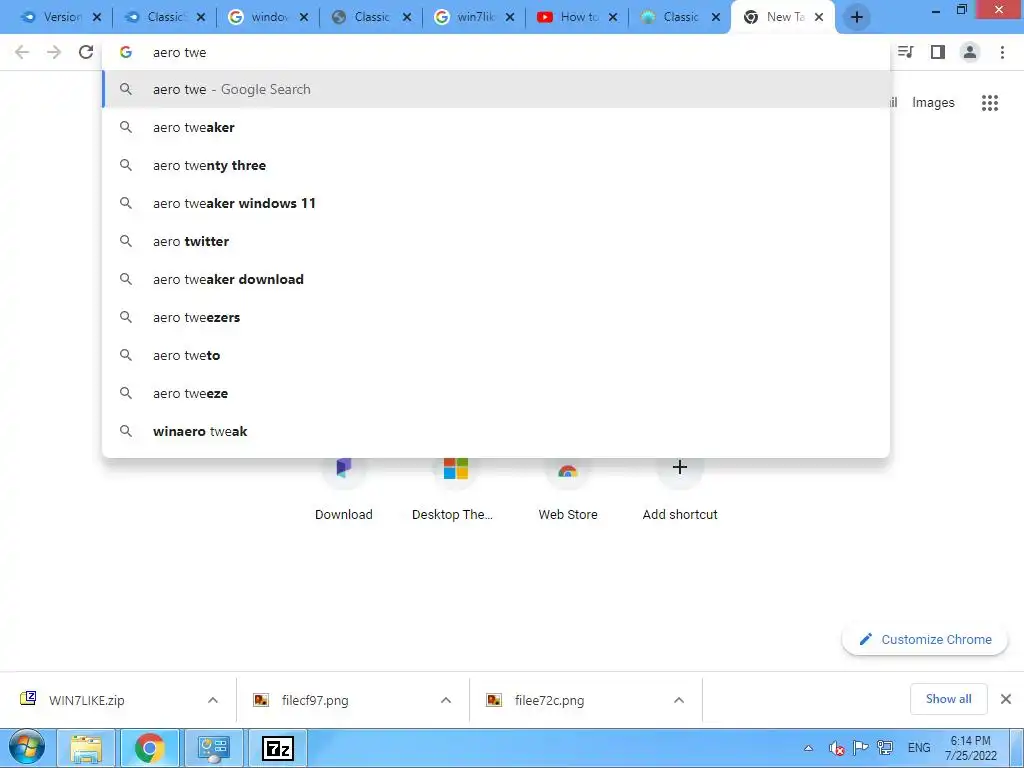Select the 'aero tweezers' suggestion
1024x768 pixels.
(496, 317)
